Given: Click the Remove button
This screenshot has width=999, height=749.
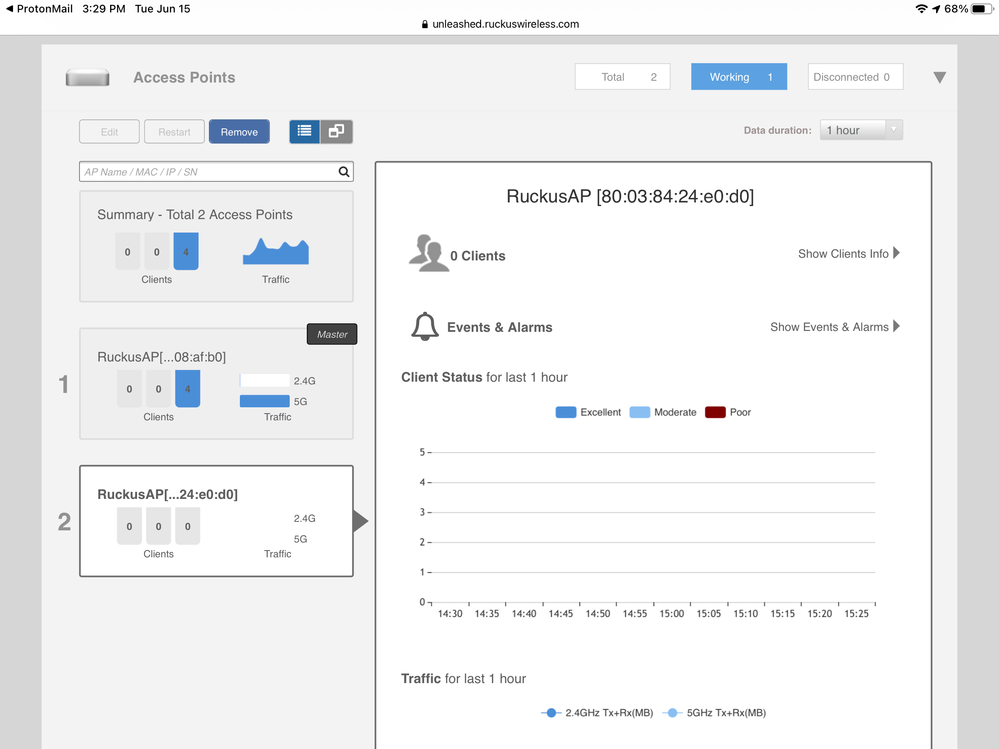Looking at the screenshot, I should click(x=239, y=131).
